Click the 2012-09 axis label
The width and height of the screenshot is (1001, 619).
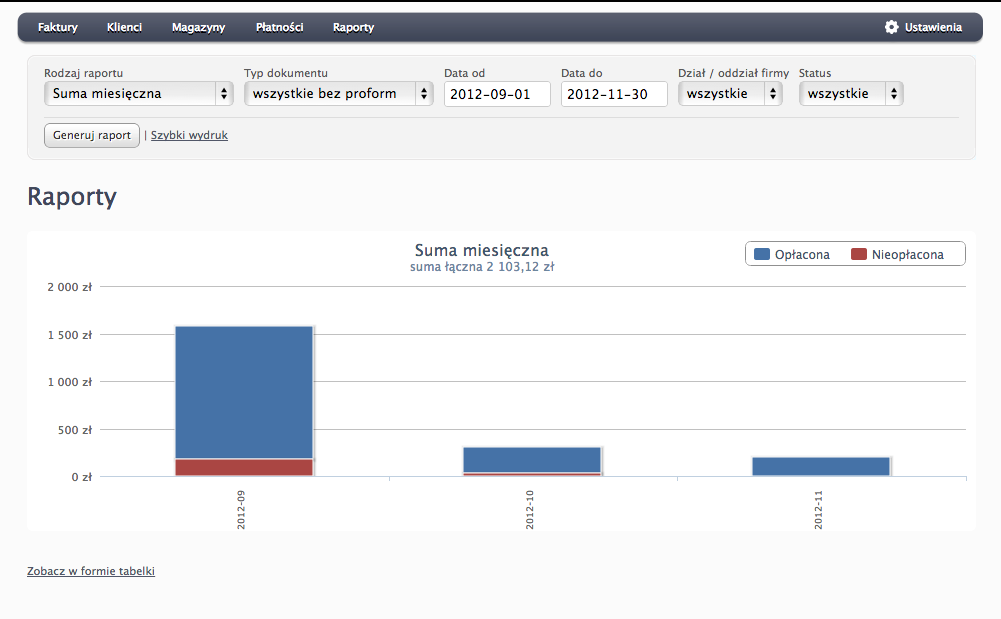241,510
